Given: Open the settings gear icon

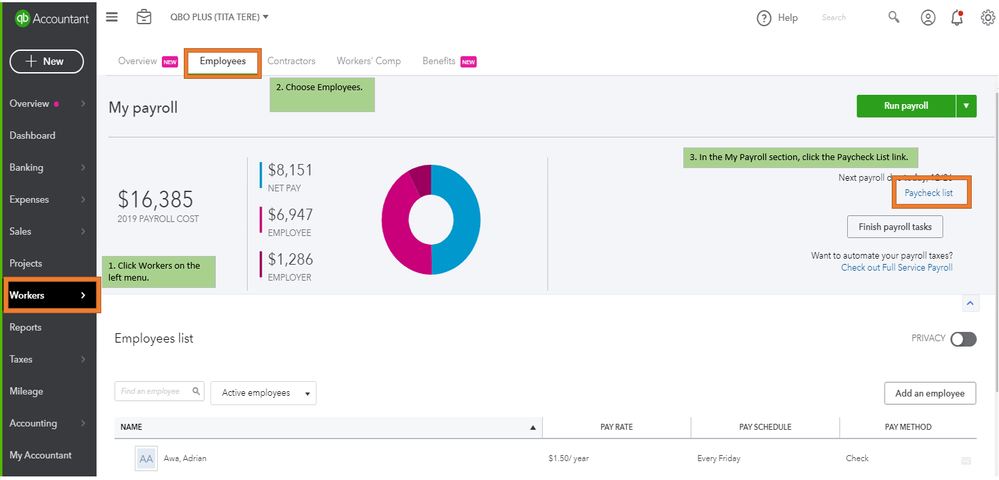Looking at the screenshot, I should coord(987,18).
